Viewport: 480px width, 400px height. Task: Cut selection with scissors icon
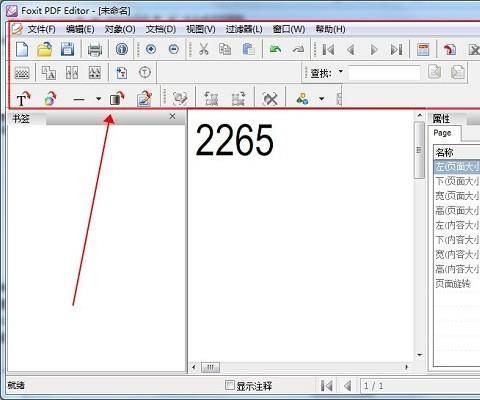[203, 49]
